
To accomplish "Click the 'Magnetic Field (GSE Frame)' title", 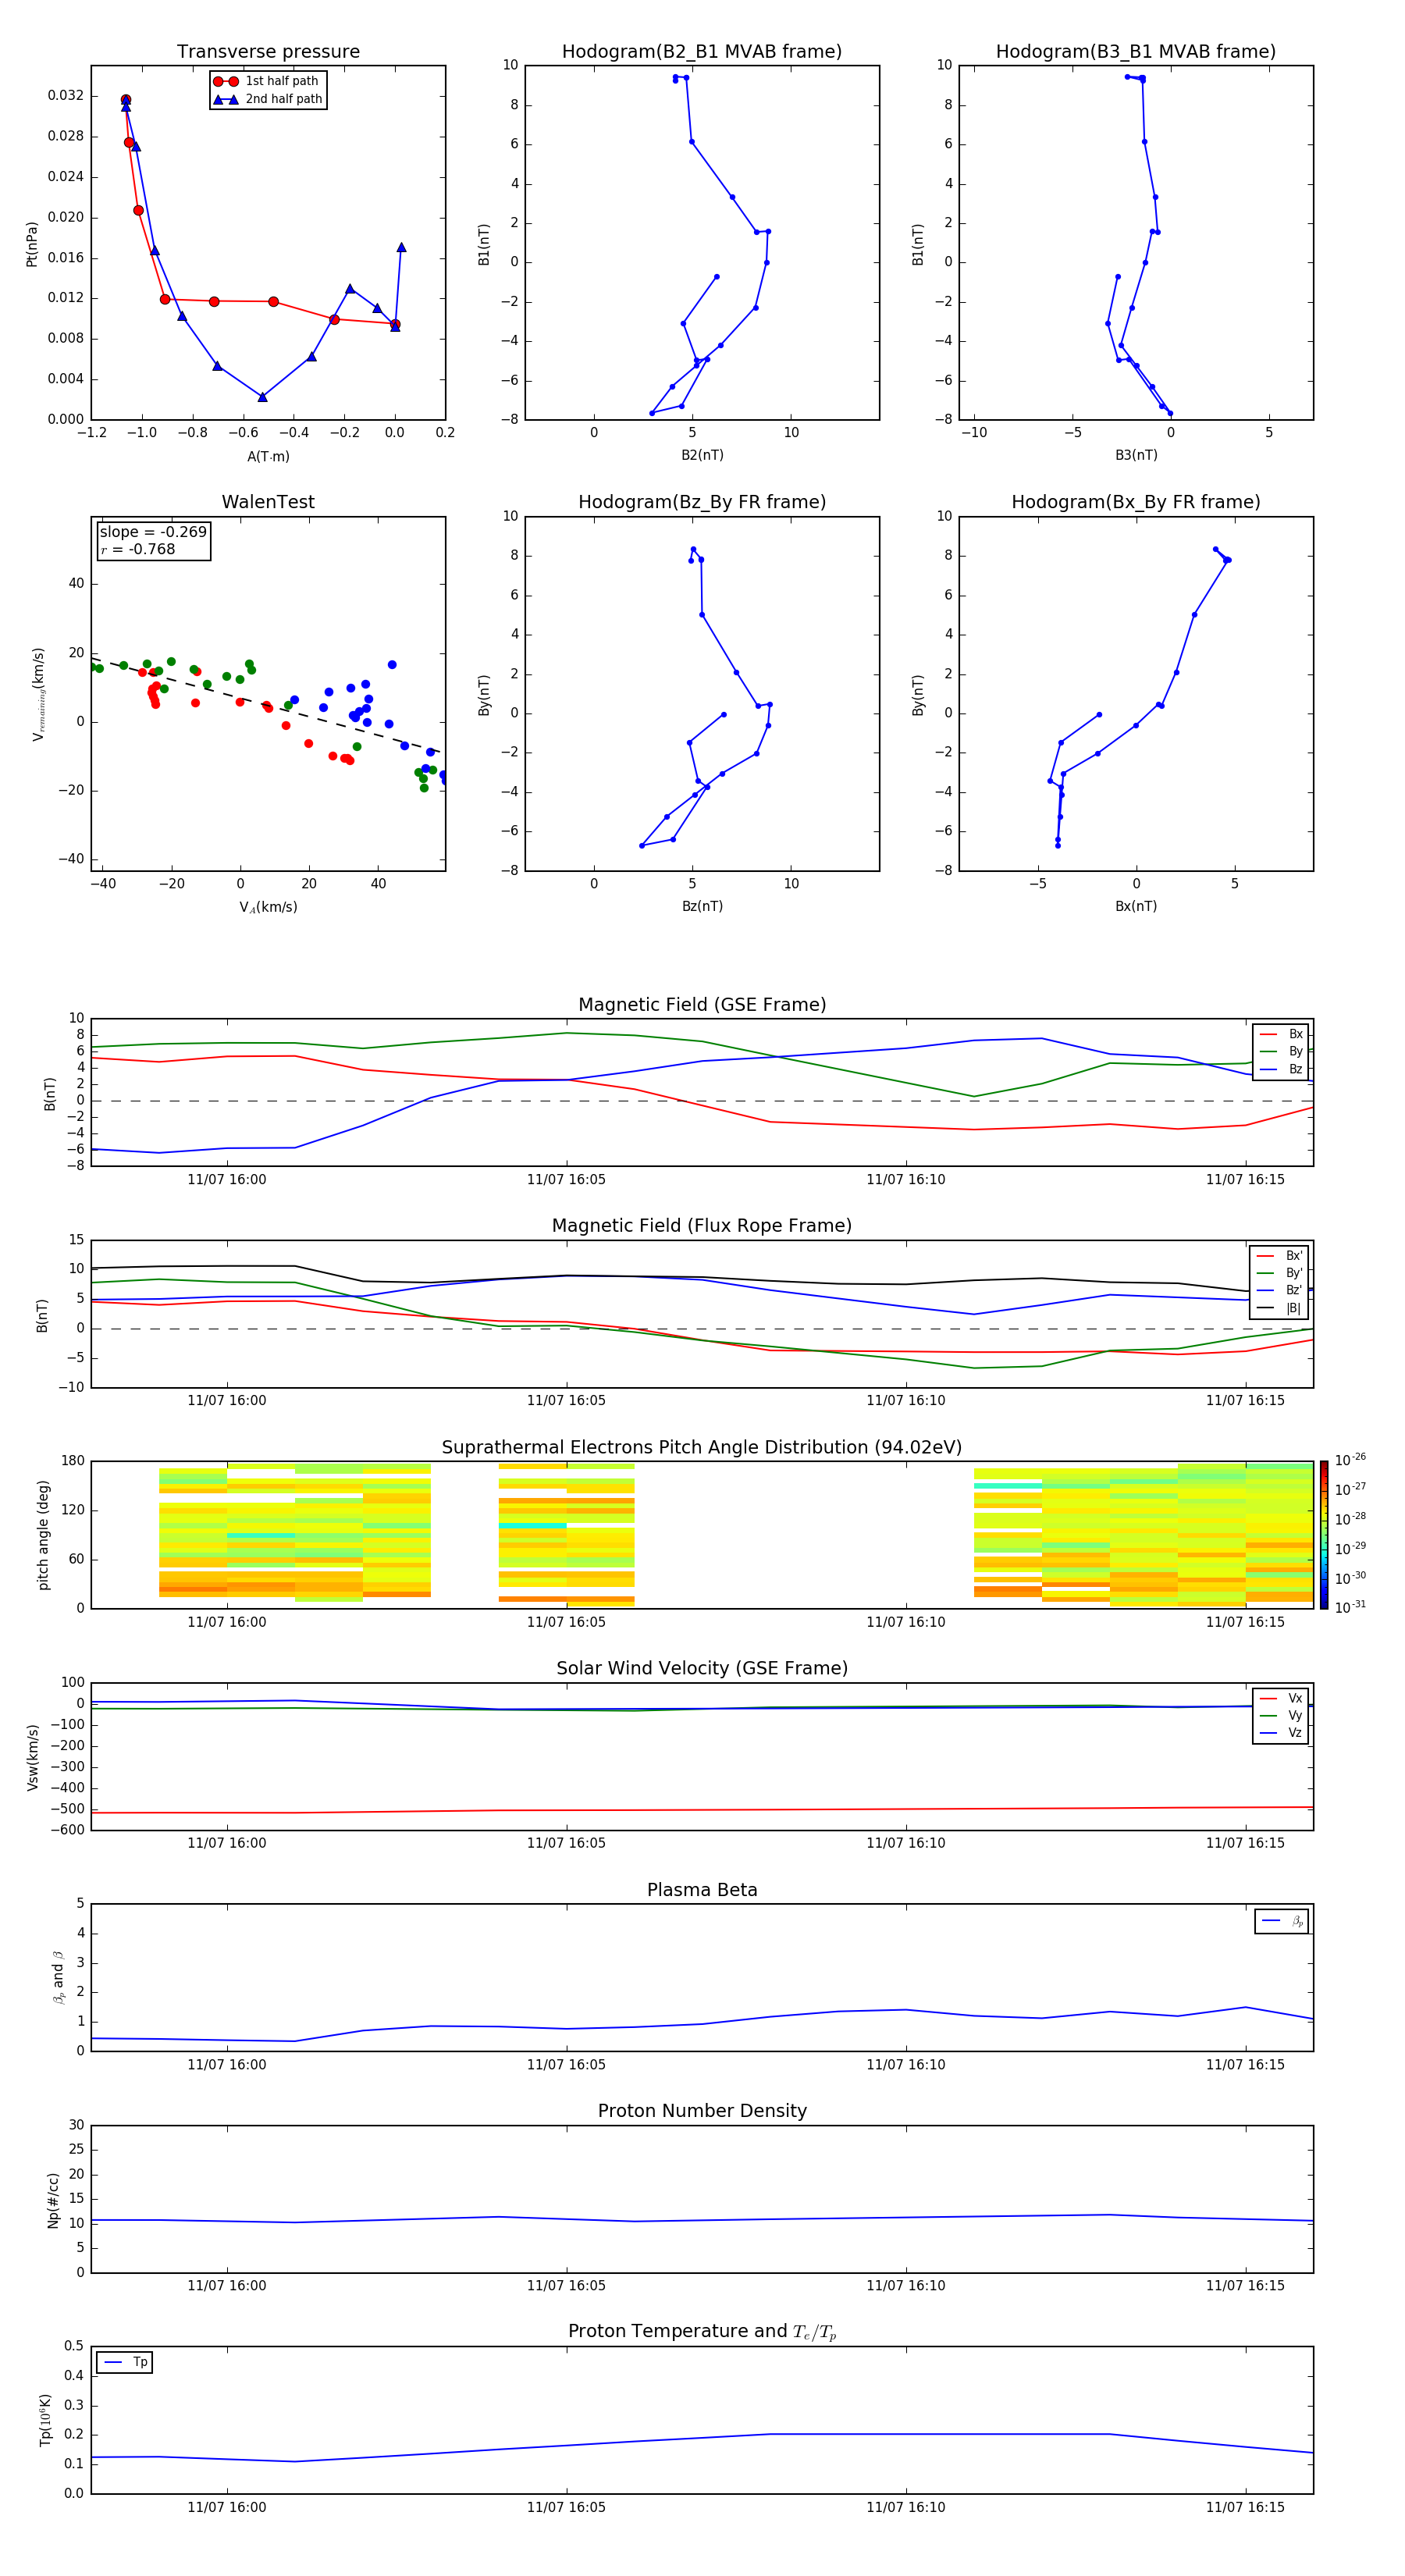I will 702,1005.
